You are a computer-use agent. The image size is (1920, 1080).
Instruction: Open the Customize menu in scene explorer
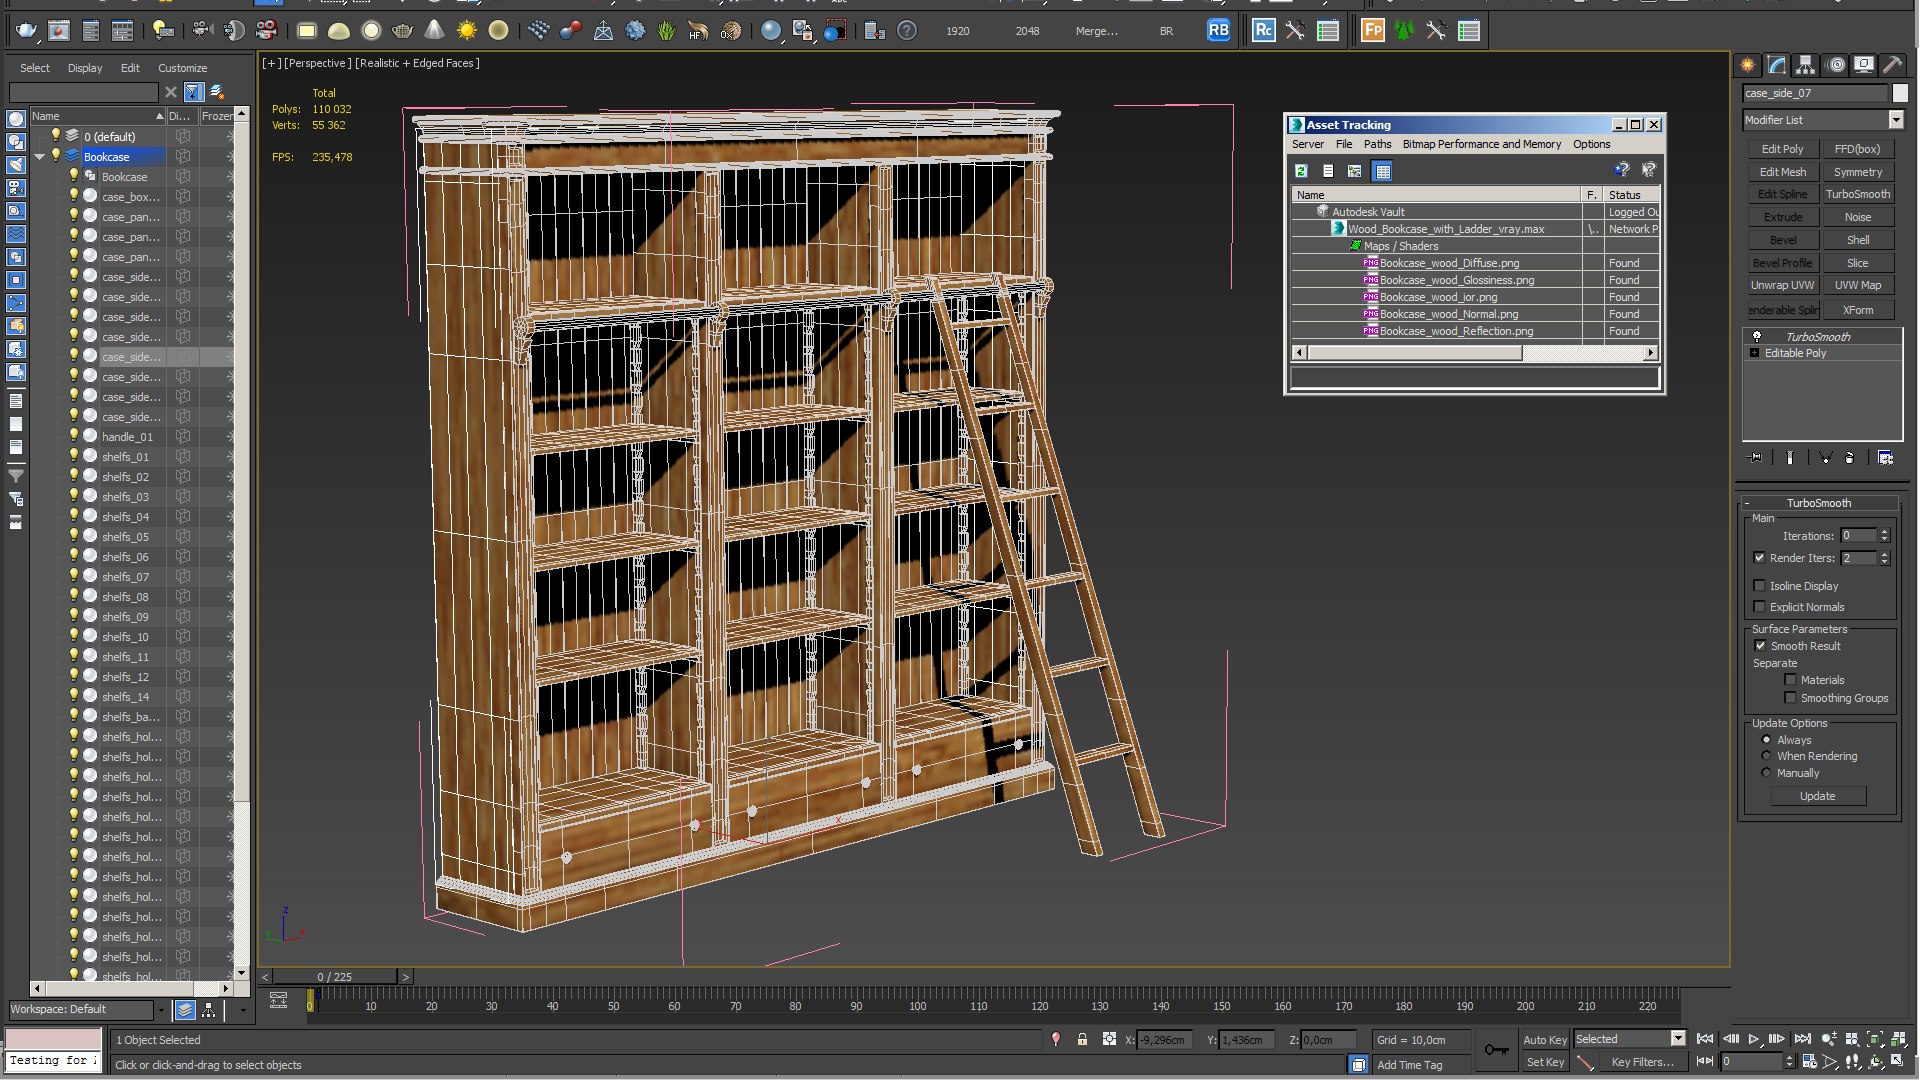[182, 68]
